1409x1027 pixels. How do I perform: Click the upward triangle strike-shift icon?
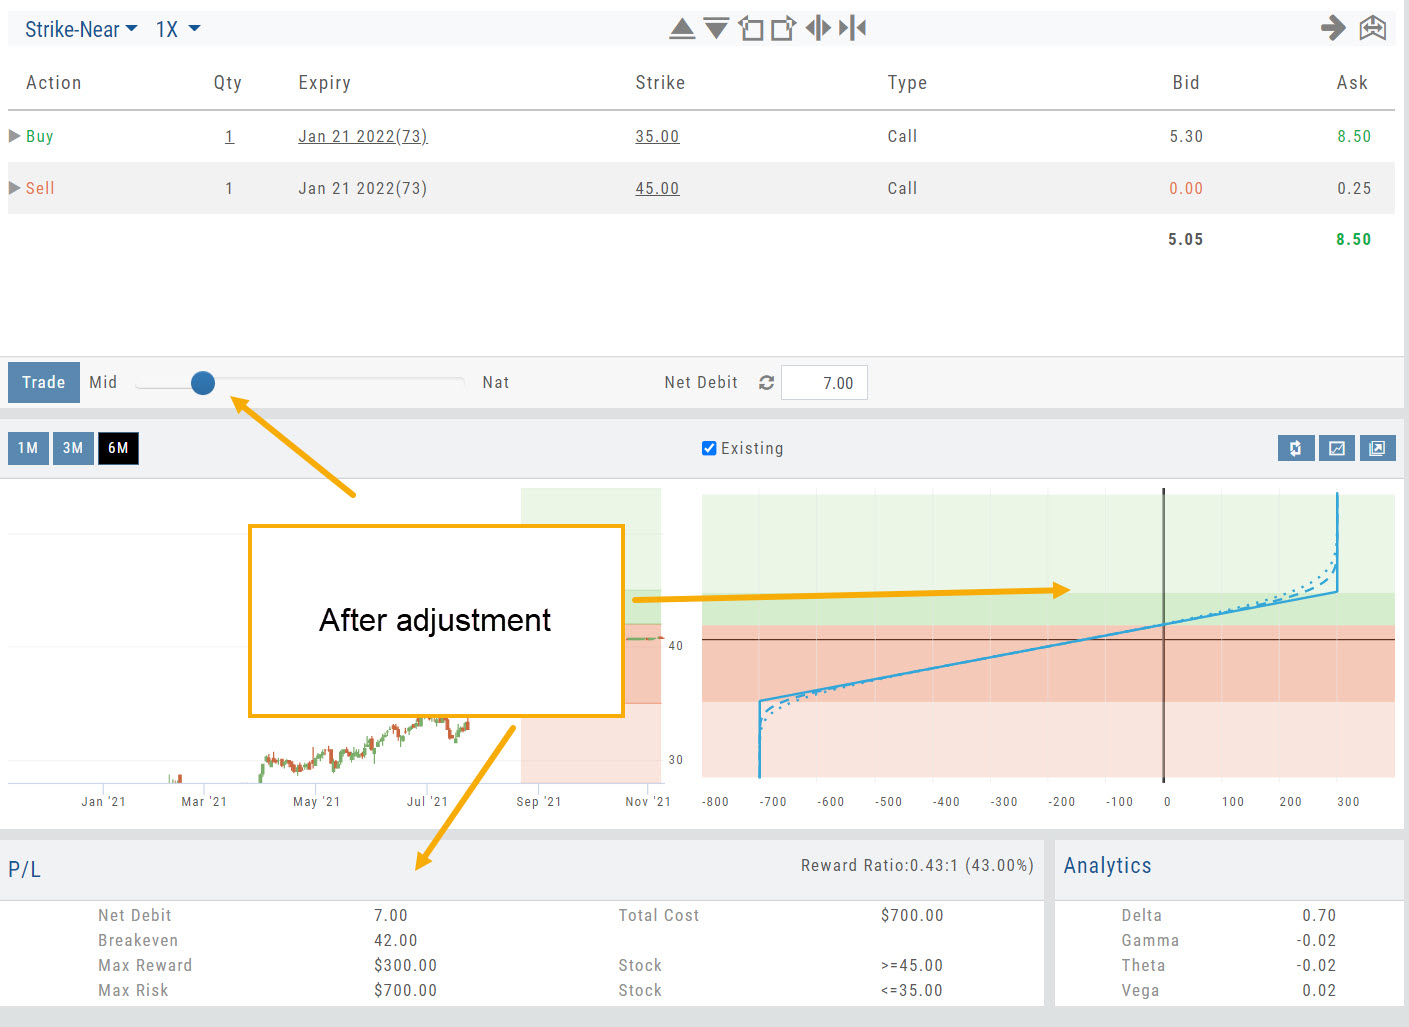(682, 28)
